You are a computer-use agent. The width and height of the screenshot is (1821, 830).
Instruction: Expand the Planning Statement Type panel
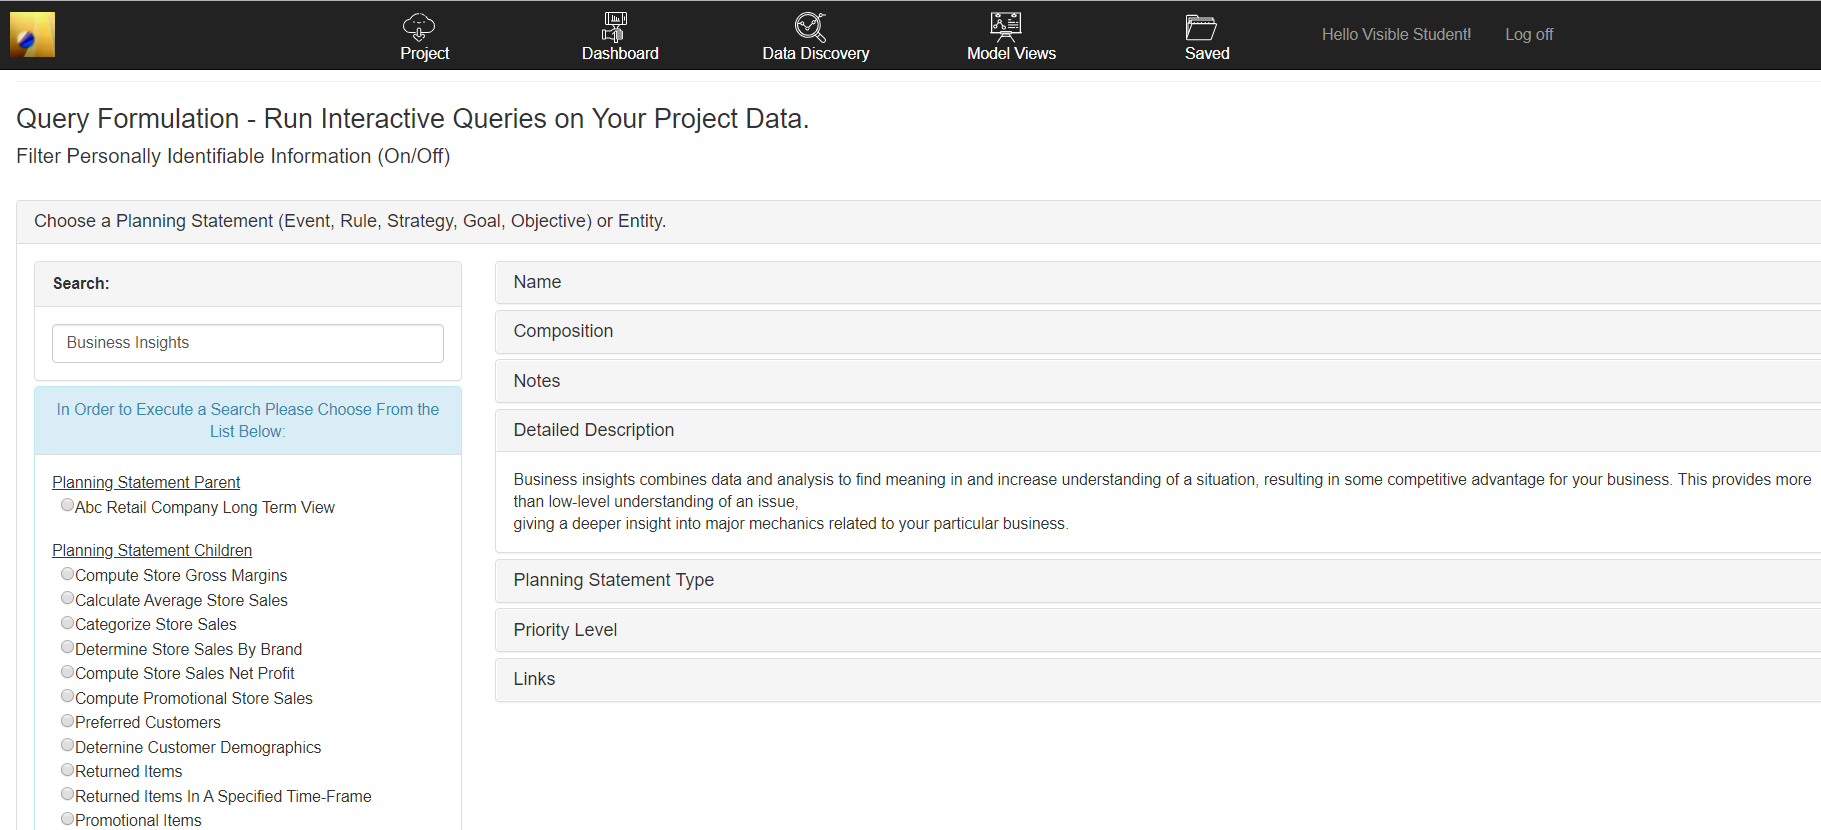pos(1158,581)
